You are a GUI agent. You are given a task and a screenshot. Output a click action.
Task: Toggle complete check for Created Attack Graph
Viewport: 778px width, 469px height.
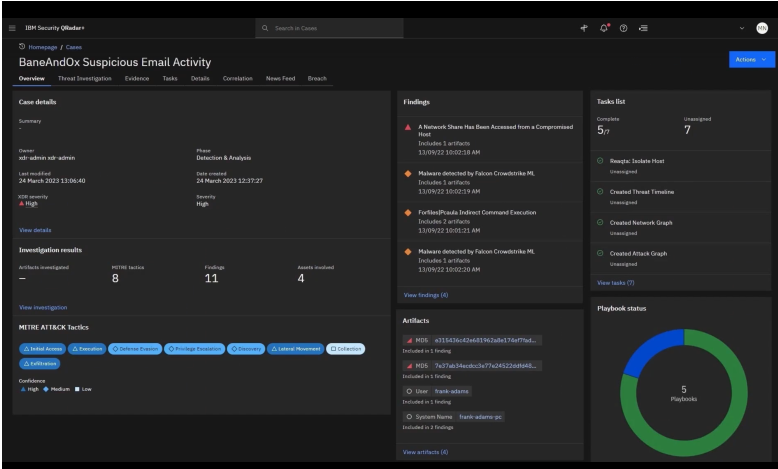point(600,253)
